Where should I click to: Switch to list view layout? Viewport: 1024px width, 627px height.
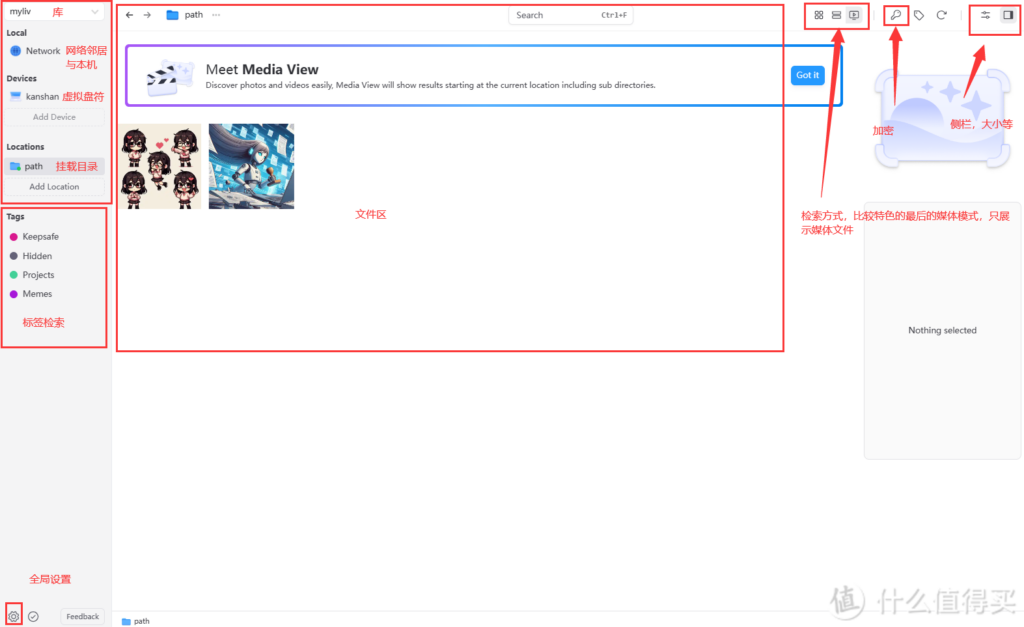tap(836, 15)
